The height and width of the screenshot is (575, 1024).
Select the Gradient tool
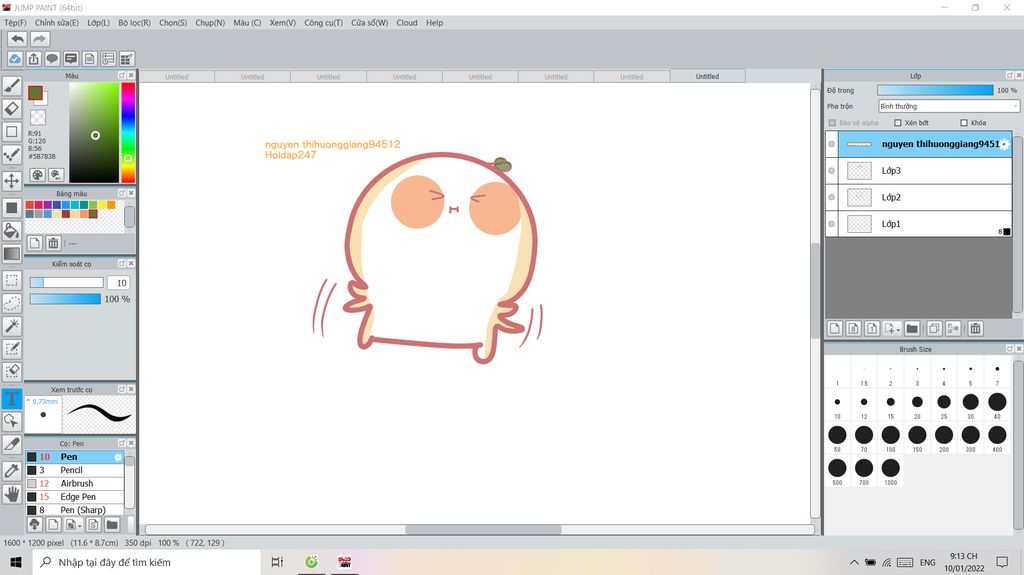click(x=12, y=254)
